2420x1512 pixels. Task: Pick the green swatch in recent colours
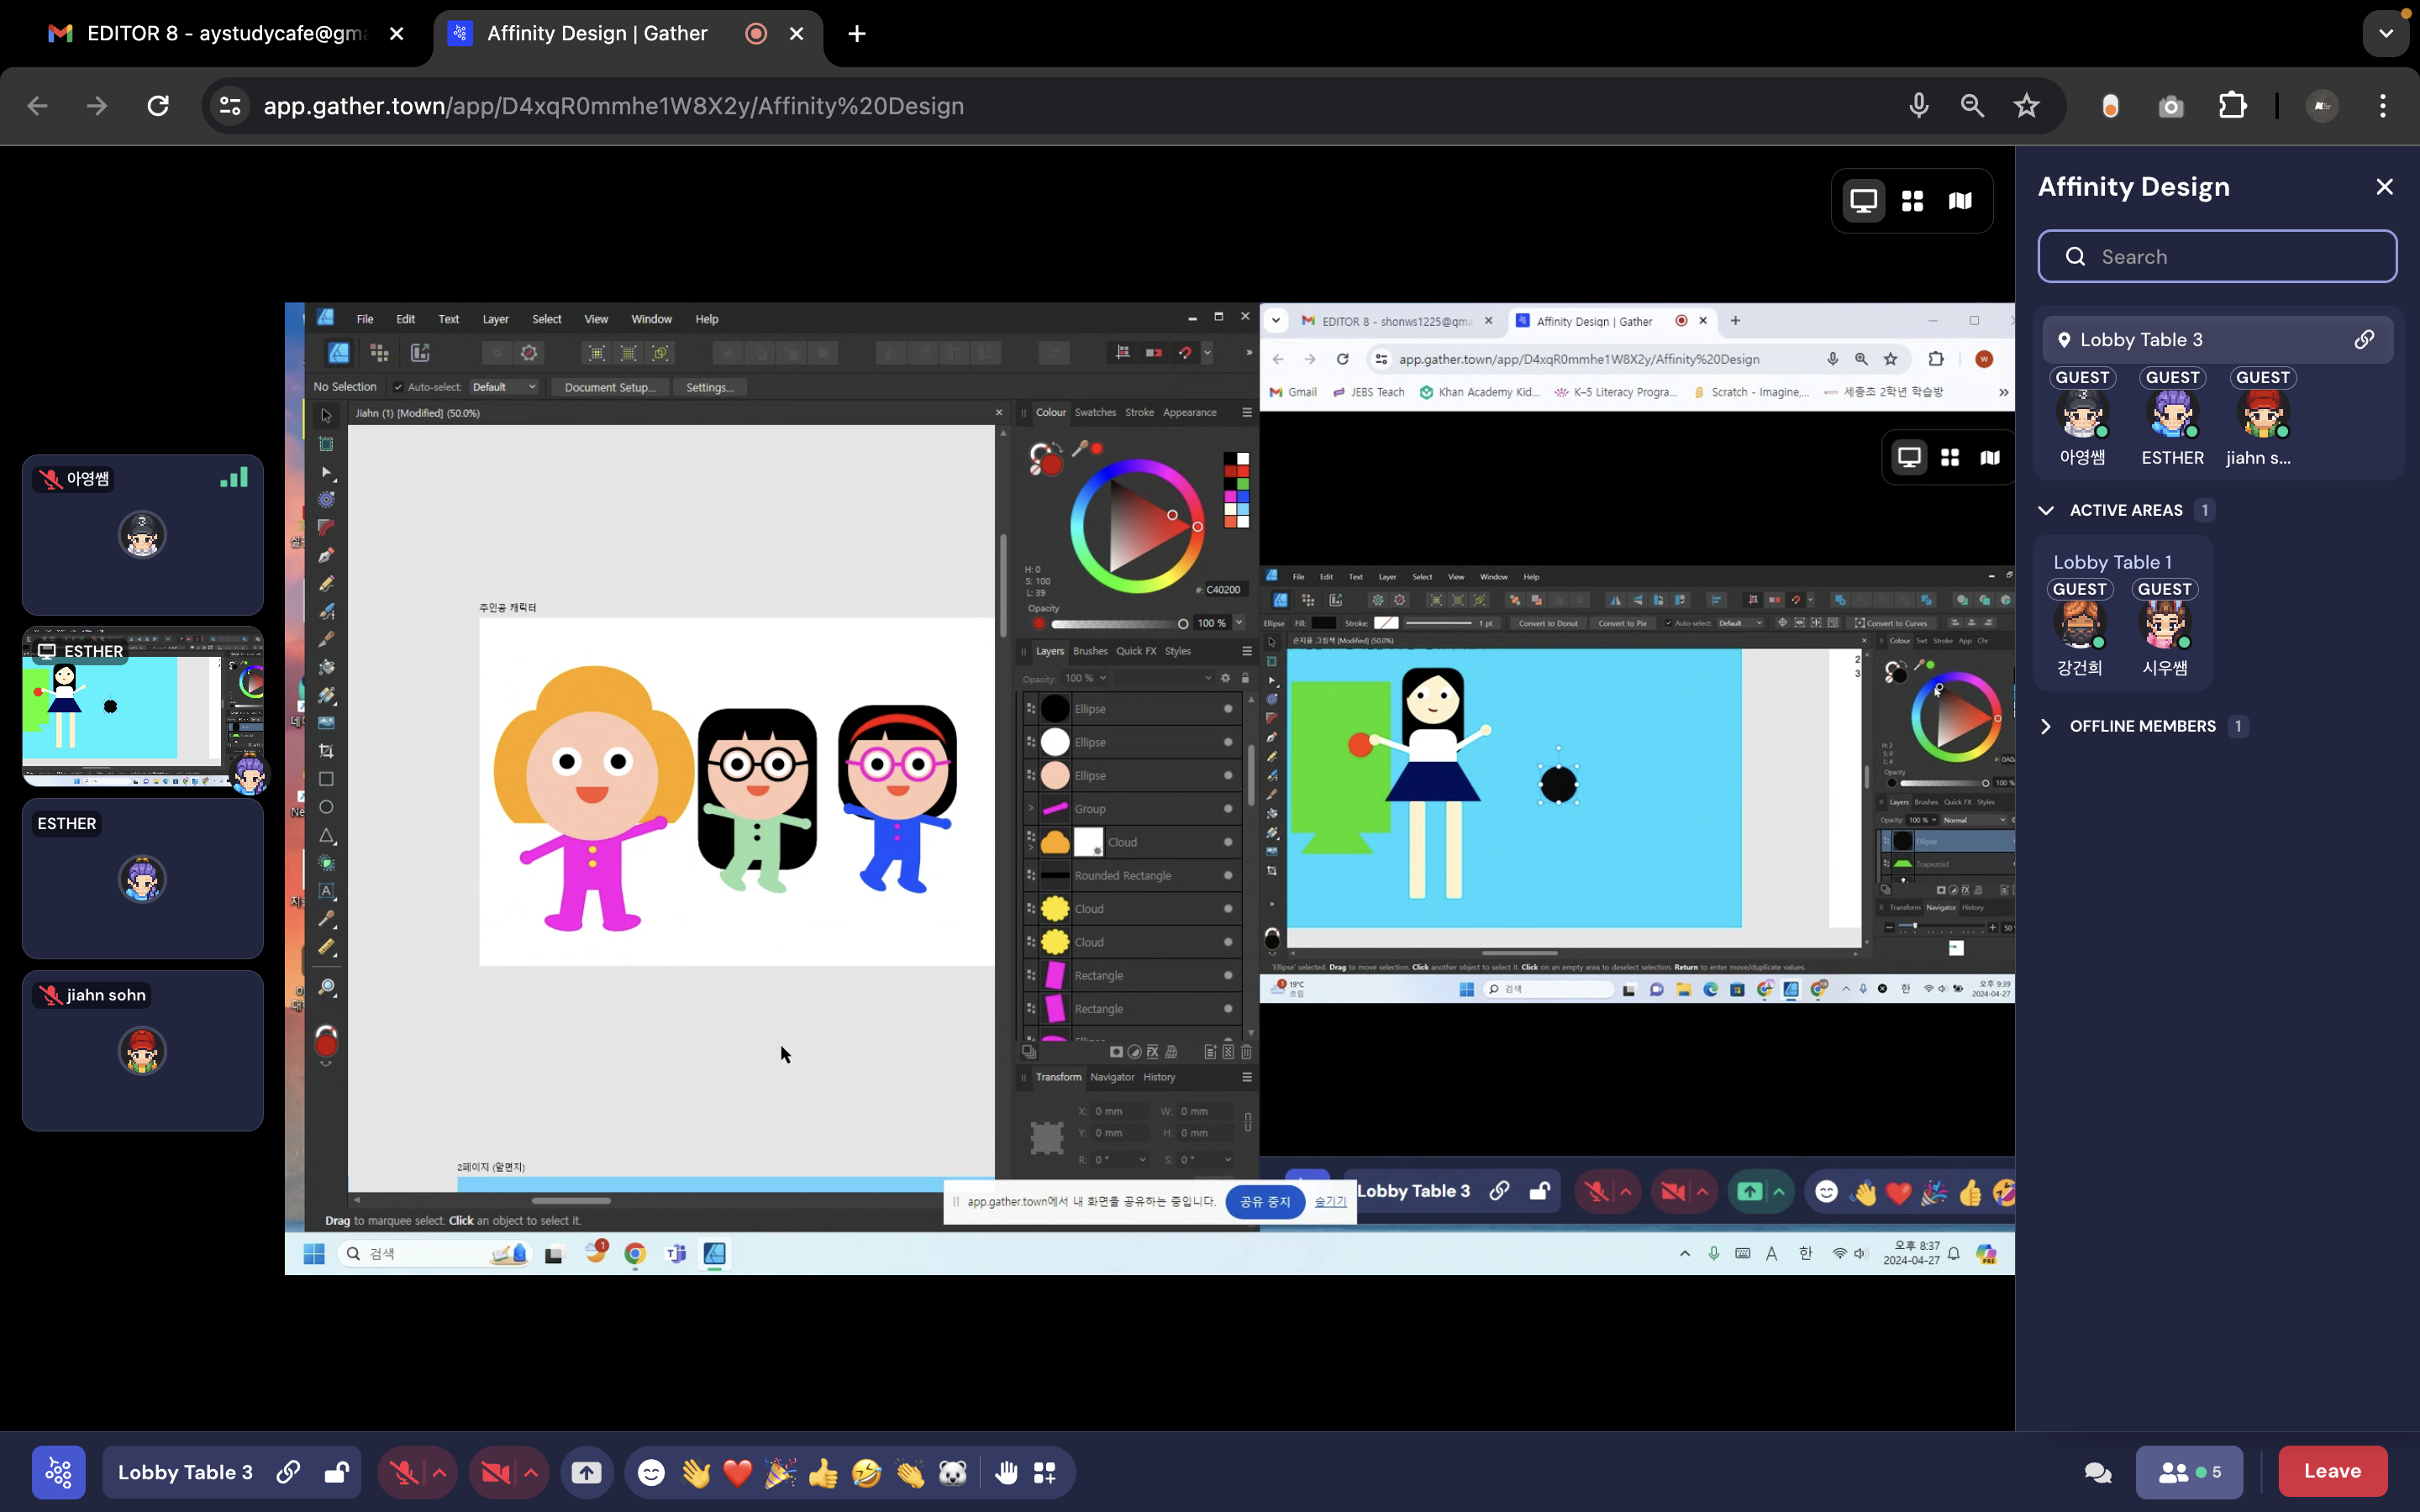tap(1242, 484)
